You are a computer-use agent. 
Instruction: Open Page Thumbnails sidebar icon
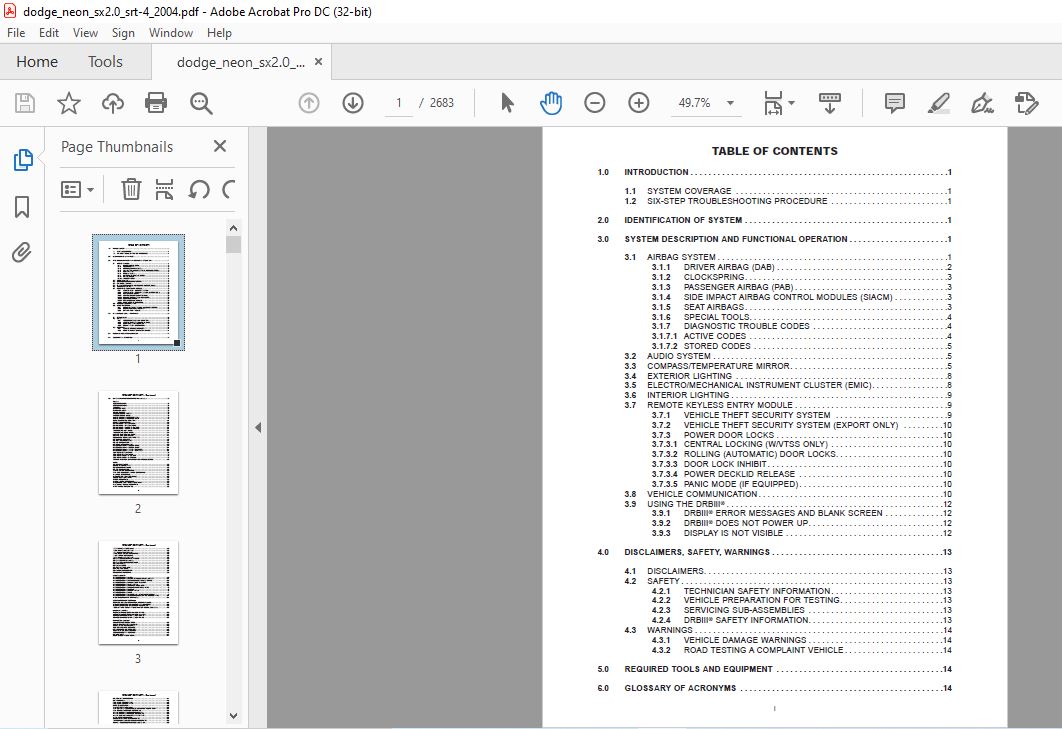22,160
